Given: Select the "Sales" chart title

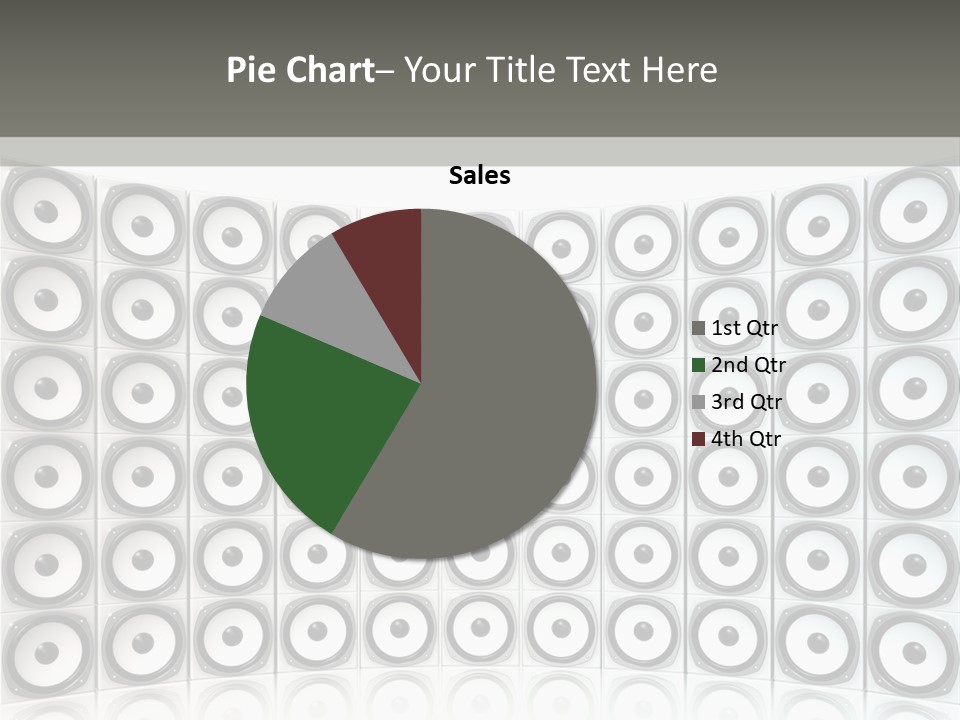Looking at the screenshot, I should pyautogui.click(x=480, y=176).
